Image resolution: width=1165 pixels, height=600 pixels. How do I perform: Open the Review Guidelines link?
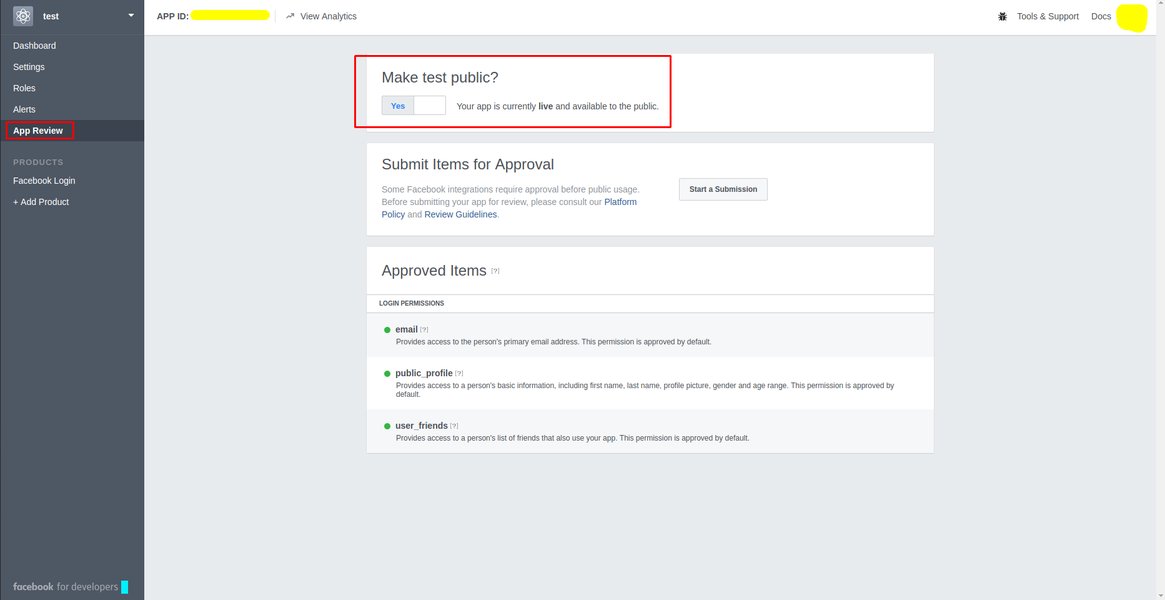tap(459, 213)
